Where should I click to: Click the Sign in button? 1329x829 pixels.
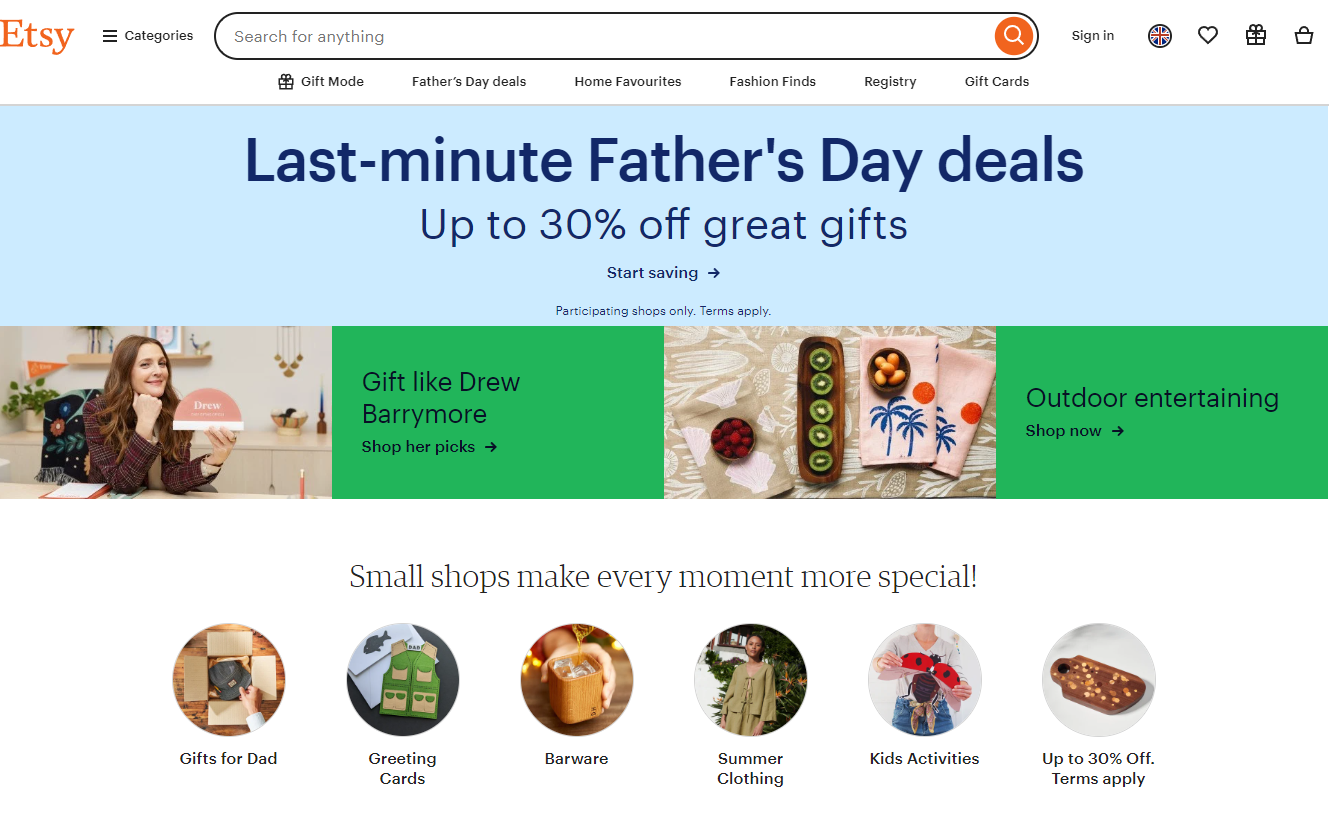coord(1093,36)
